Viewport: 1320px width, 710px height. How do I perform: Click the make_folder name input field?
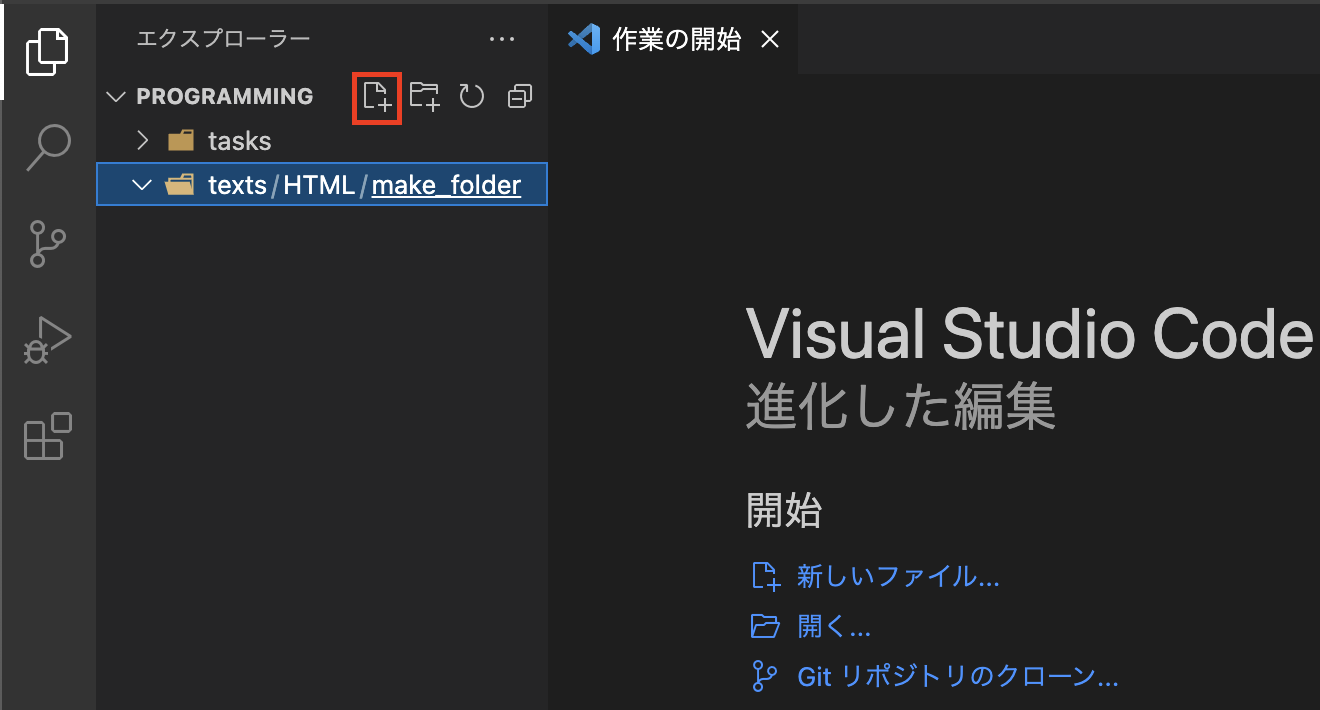[446, 184]
